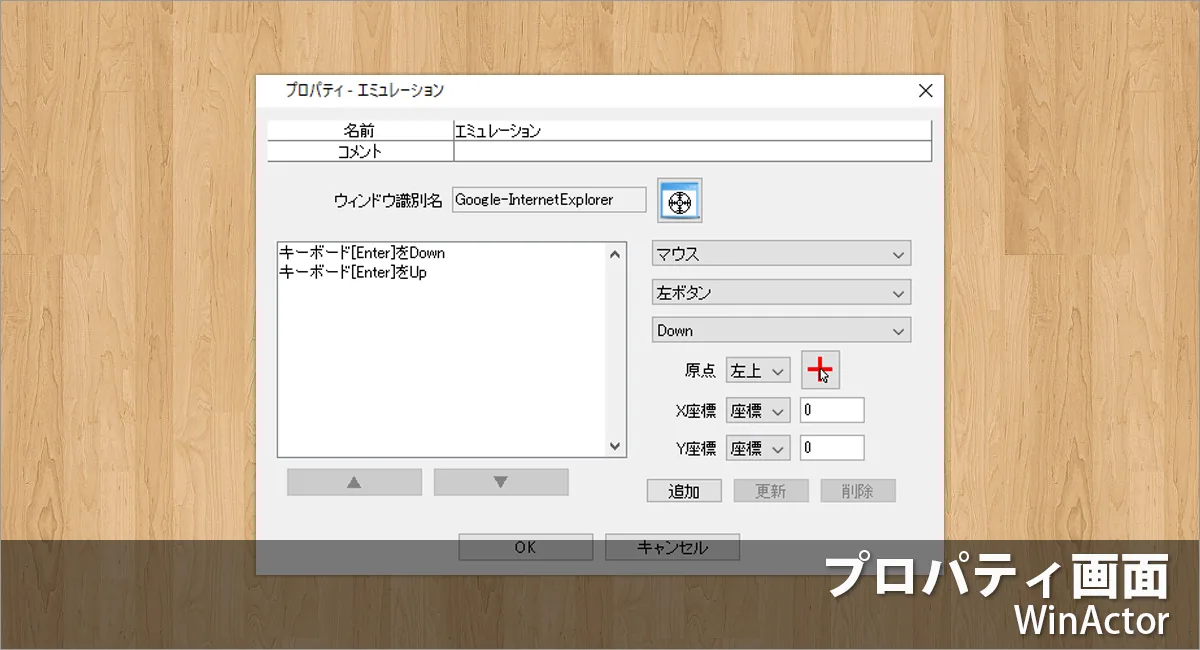Click the action list scrollbar up arrow
1200x650 pixels.
(x=616, y=254)
